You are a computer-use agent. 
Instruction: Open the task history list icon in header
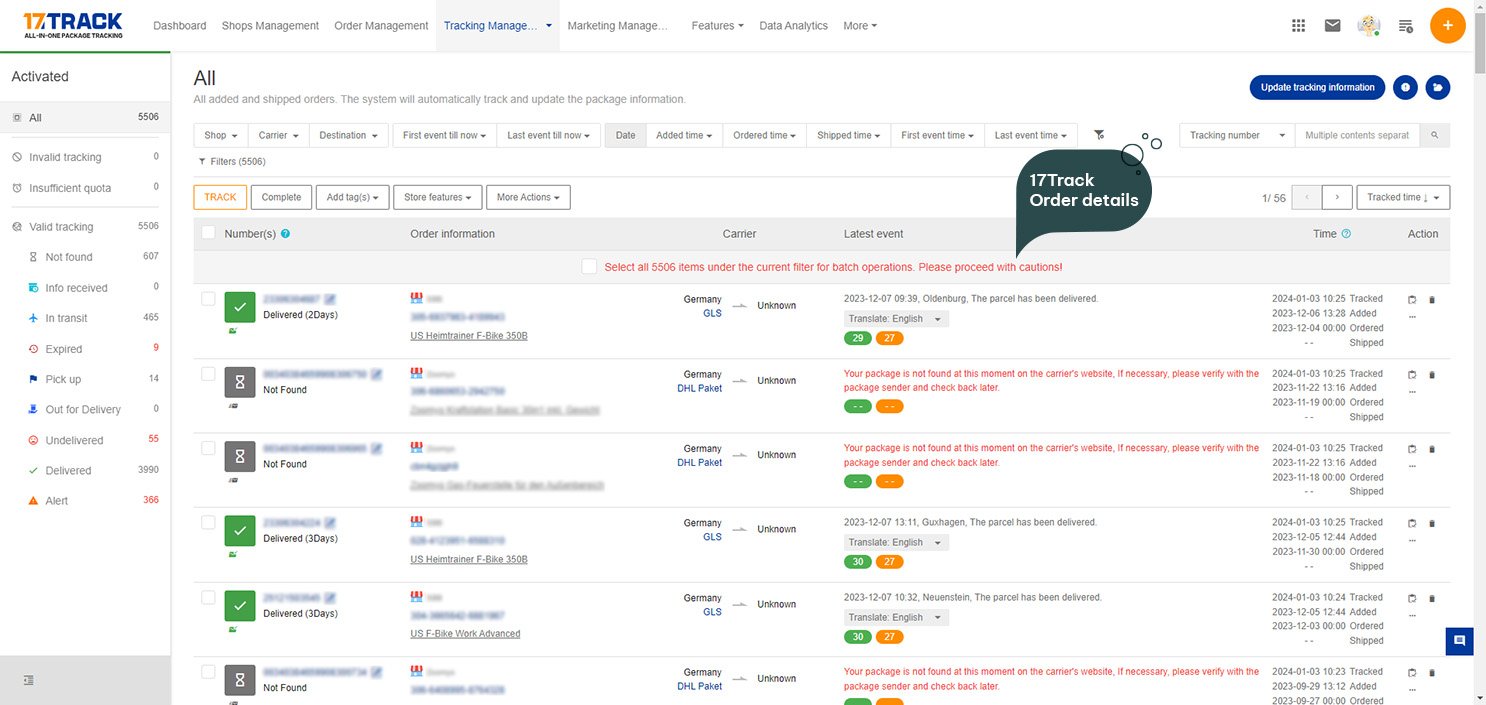pyautogui.click(x=1405, y=26)
